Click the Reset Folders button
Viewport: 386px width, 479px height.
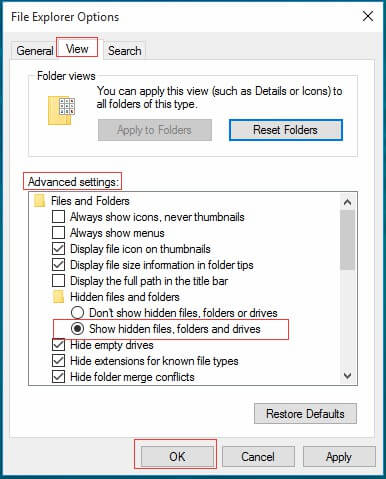(x=286, y=130)
